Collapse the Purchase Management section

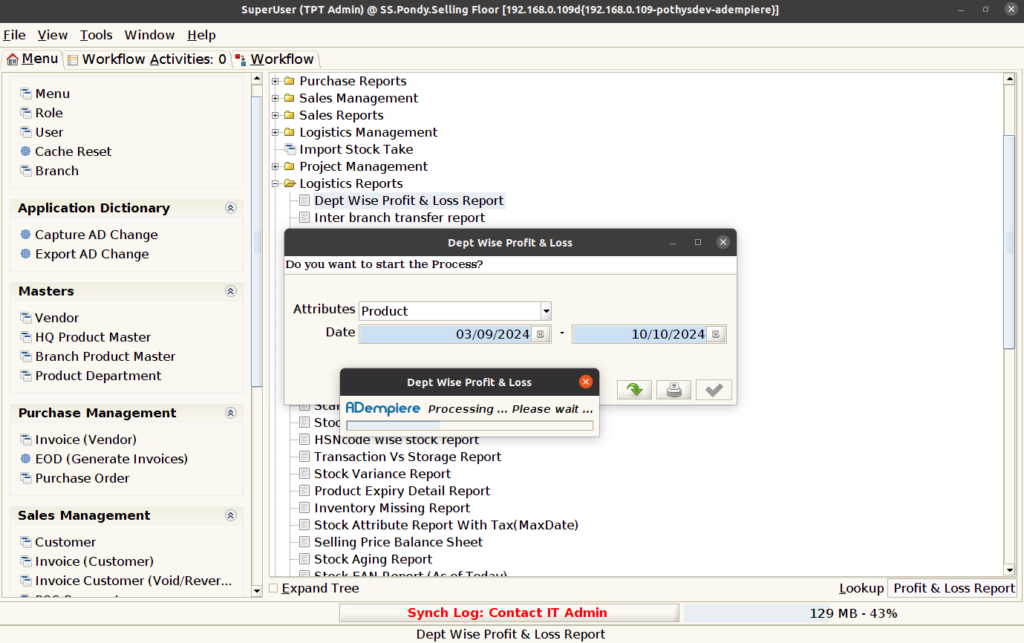[x=231, y=413]
